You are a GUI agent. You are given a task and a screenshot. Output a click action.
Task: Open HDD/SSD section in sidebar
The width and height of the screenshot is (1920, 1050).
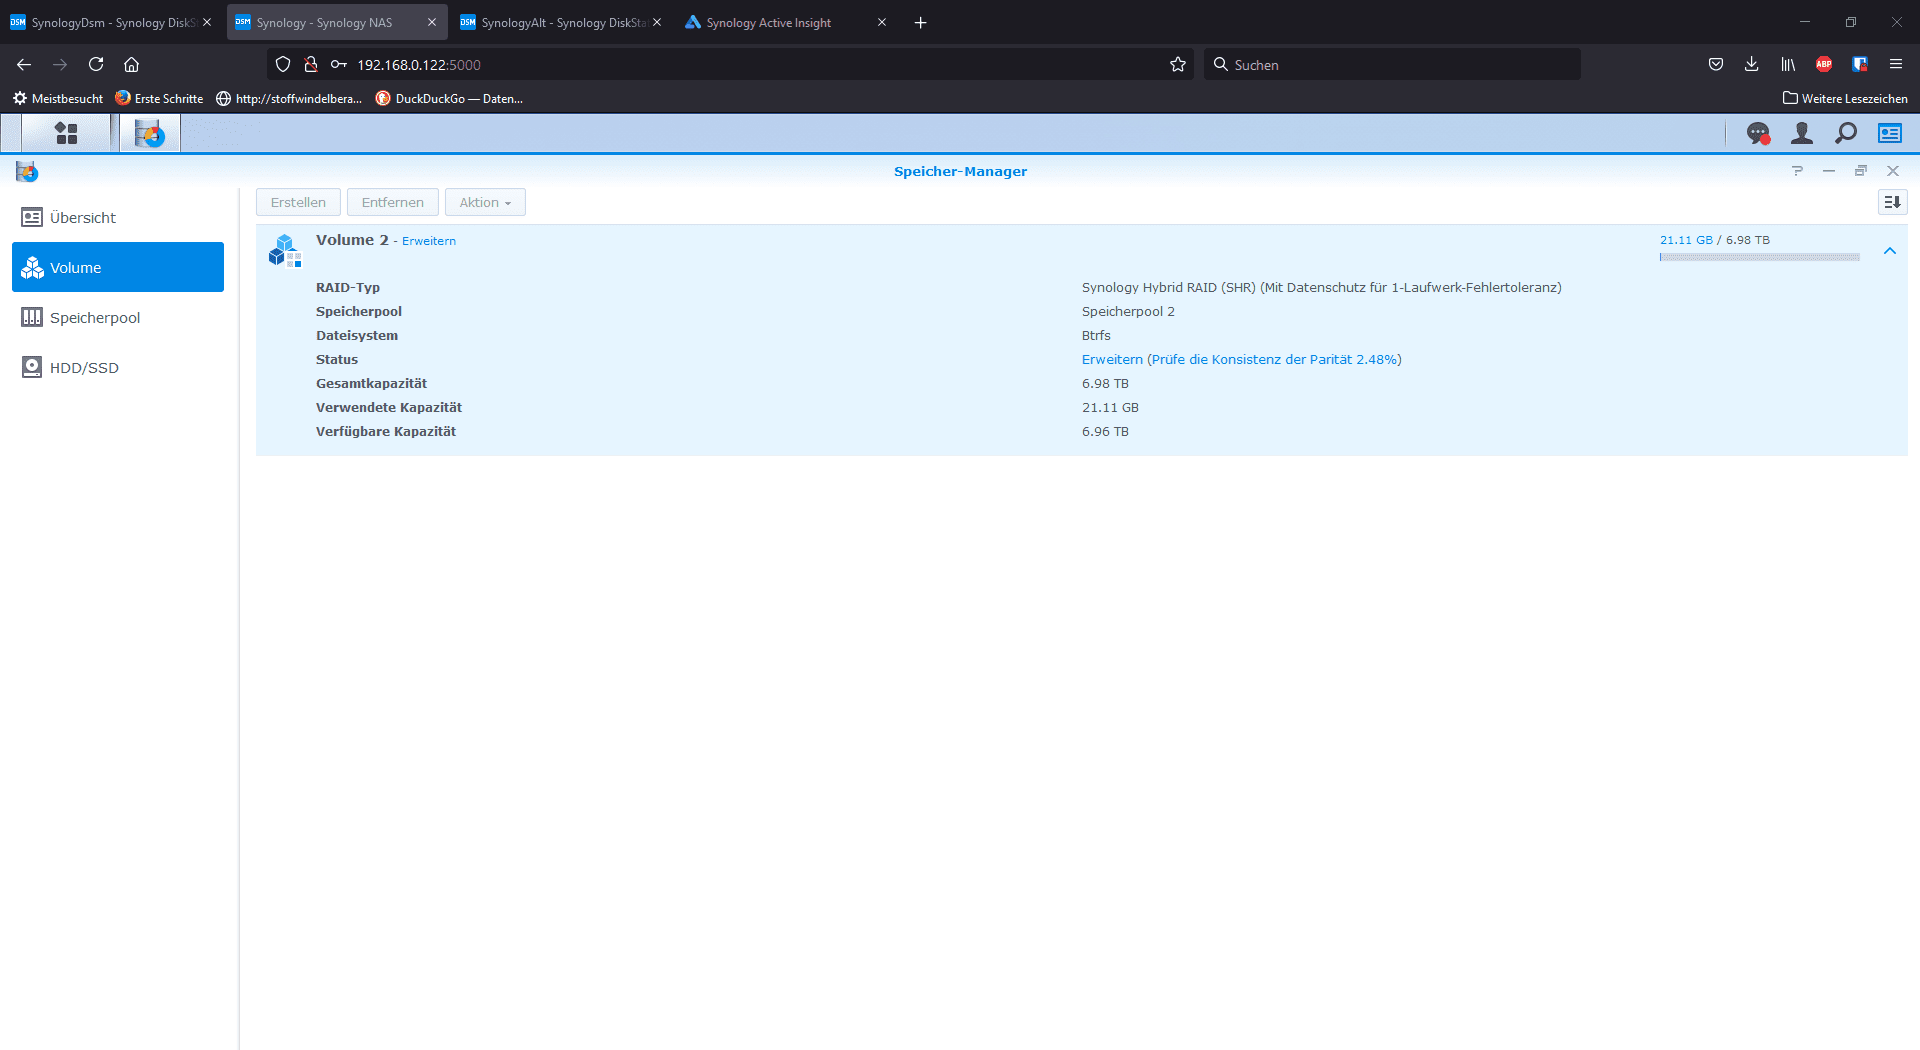click(x=118, y=367)
